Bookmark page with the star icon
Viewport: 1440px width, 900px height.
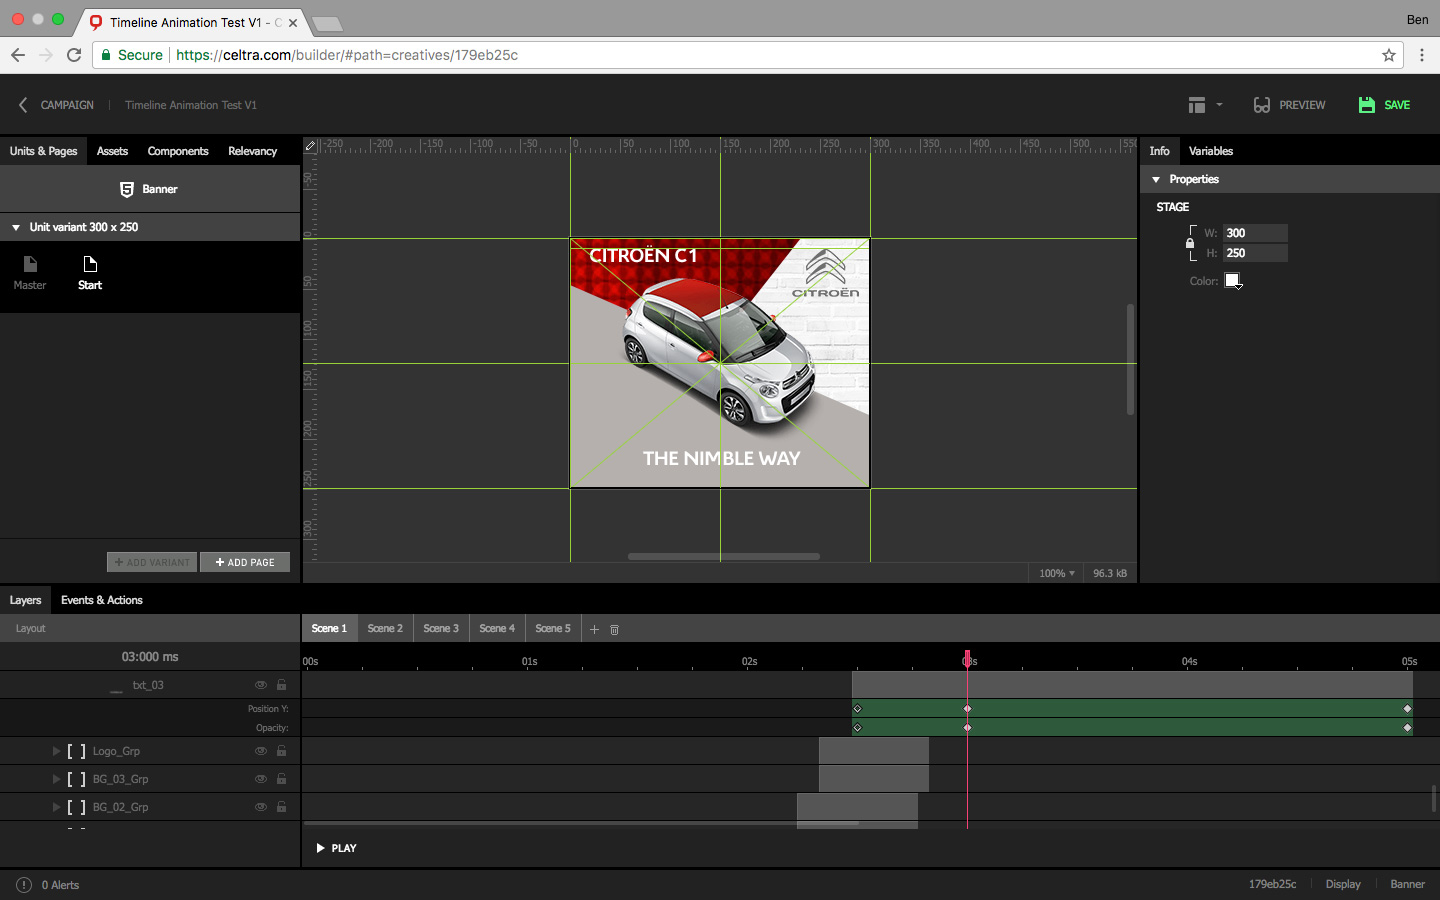tap(1388, 55)
